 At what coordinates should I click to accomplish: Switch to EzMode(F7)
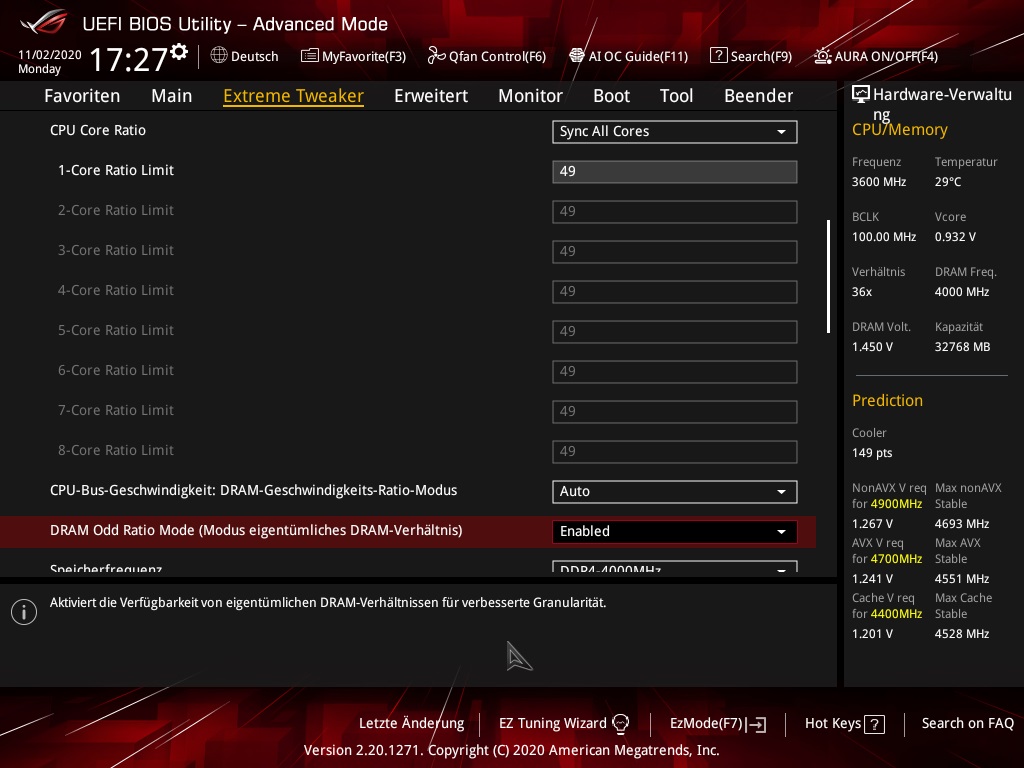click(718, 723)
